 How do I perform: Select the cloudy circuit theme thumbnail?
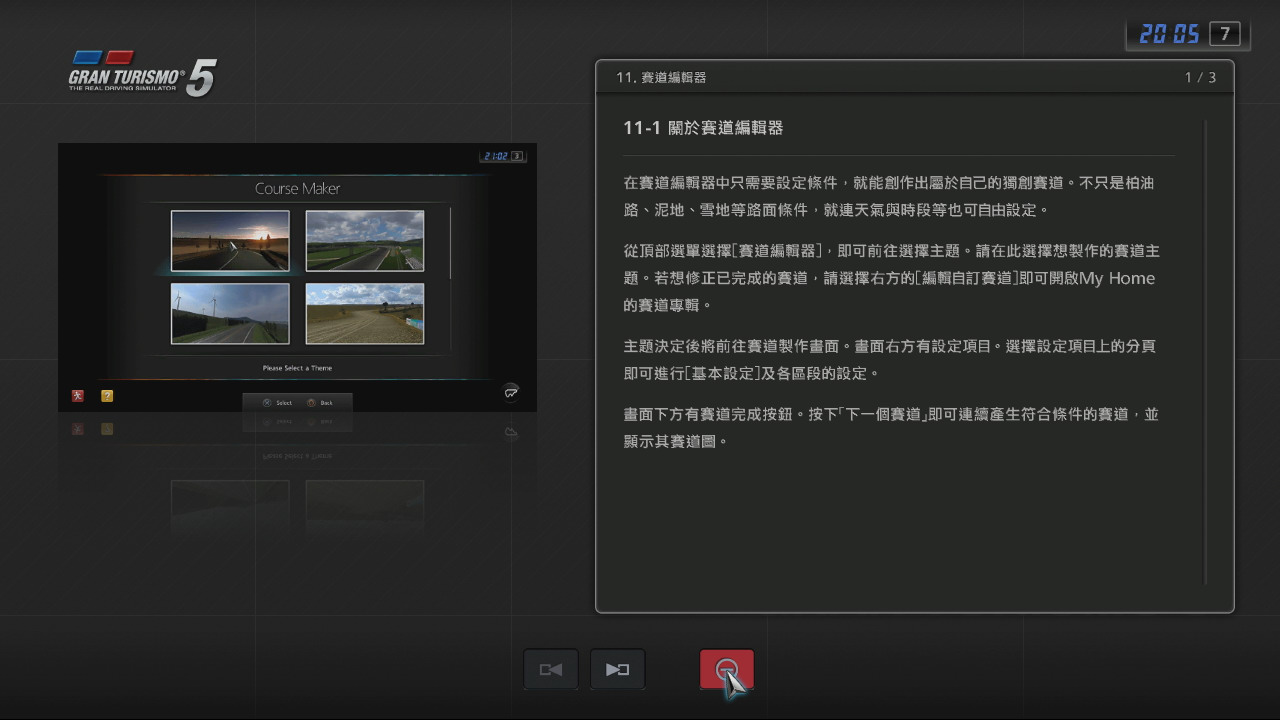coord(364,241)
